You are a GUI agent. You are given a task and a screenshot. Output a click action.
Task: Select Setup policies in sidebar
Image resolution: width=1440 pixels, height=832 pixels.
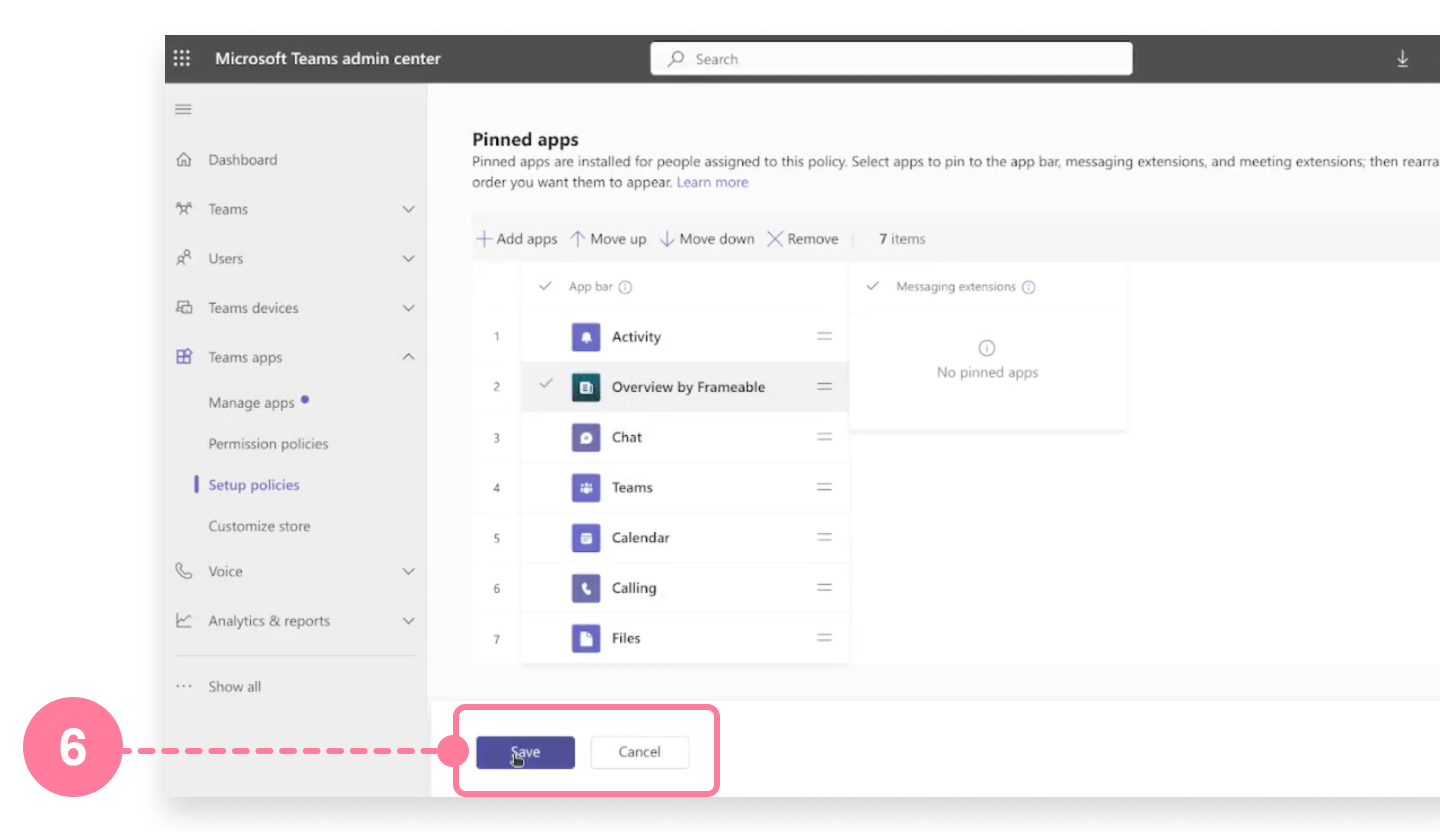pos(254,485)
